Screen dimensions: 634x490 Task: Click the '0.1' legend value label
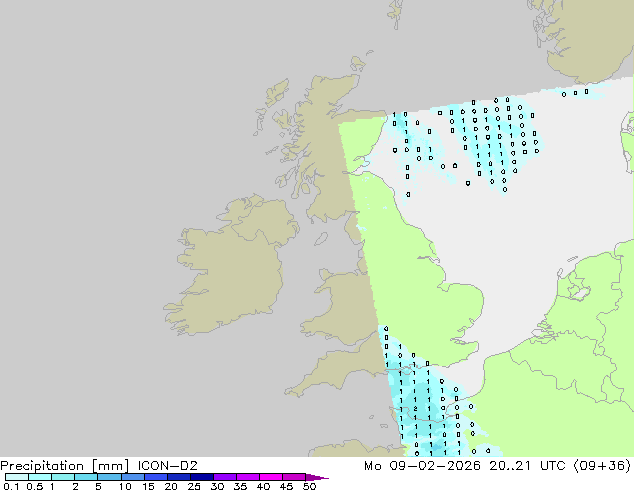(11, 486)
